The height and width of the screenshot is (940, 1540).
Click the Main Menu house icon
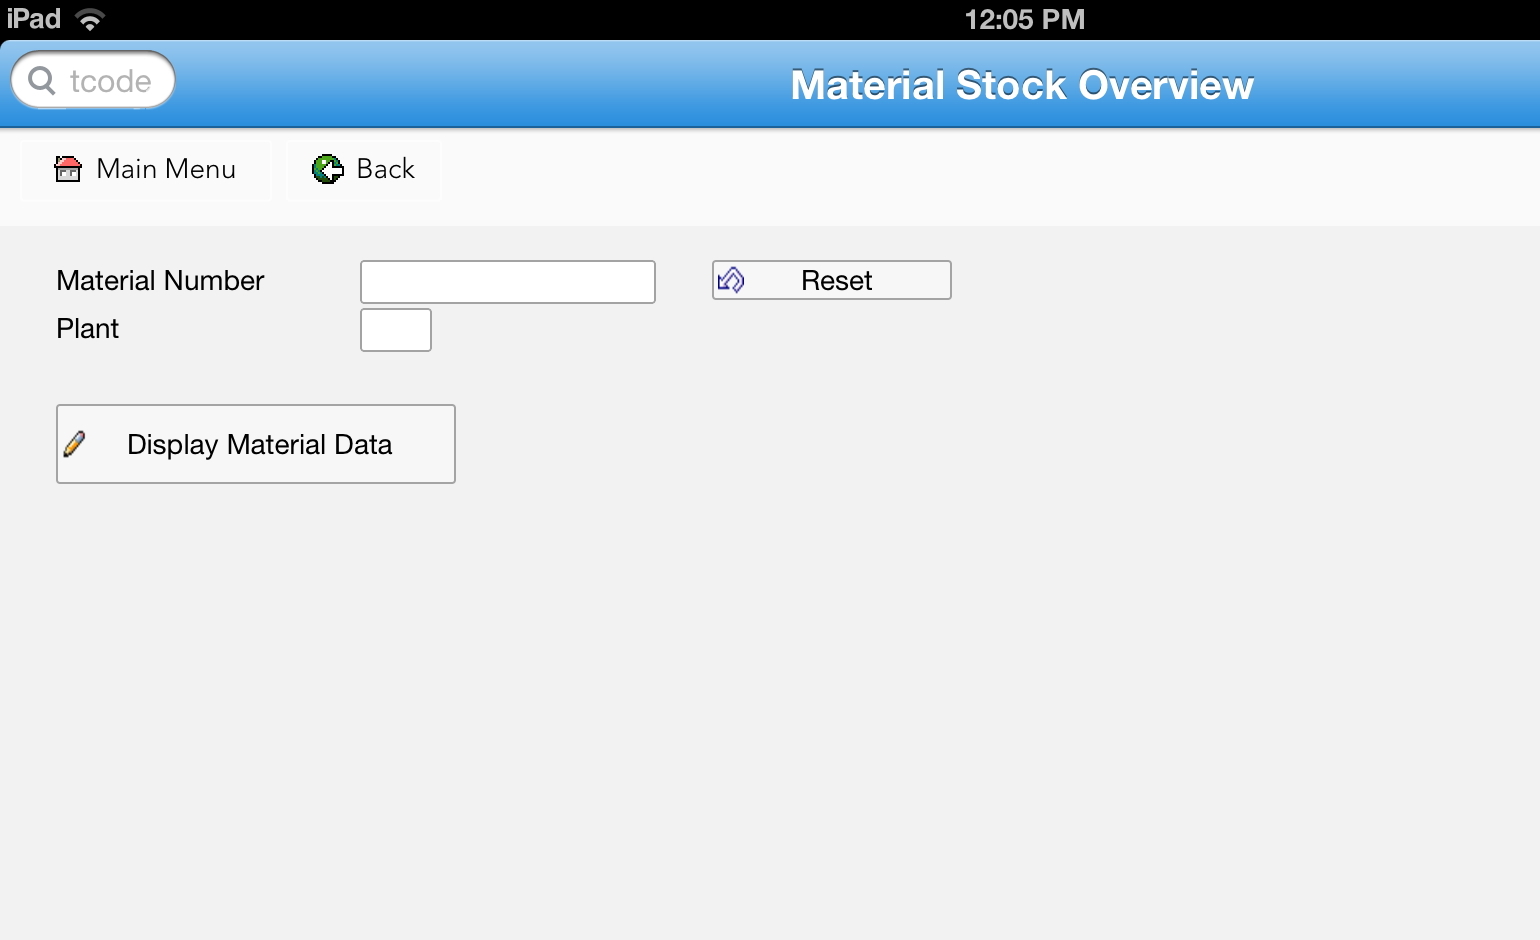point(68,169)
